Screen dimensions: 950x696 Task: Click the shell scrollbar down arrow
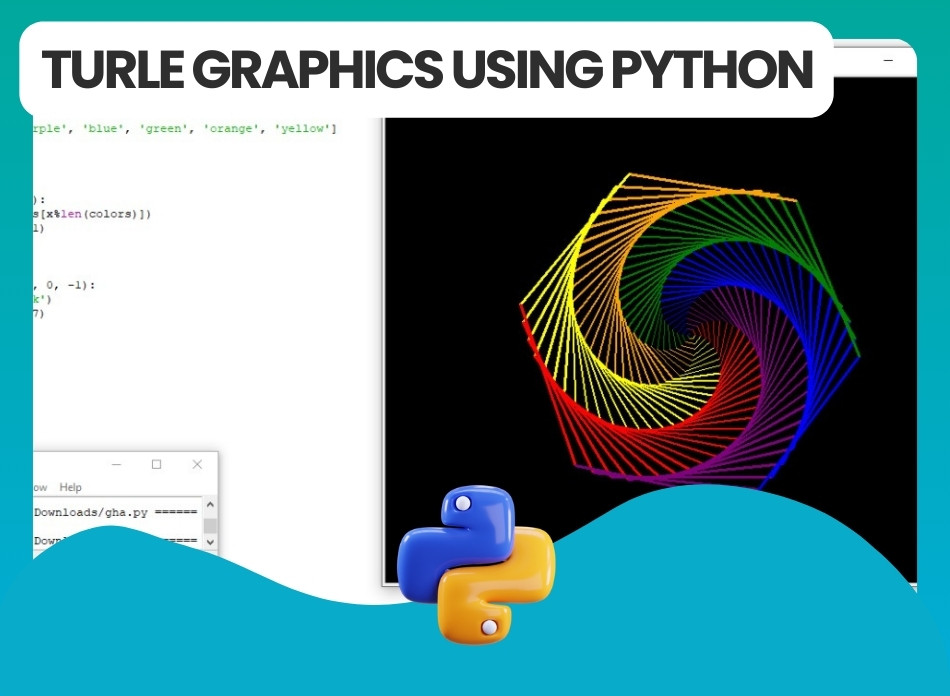coord(210,542)
